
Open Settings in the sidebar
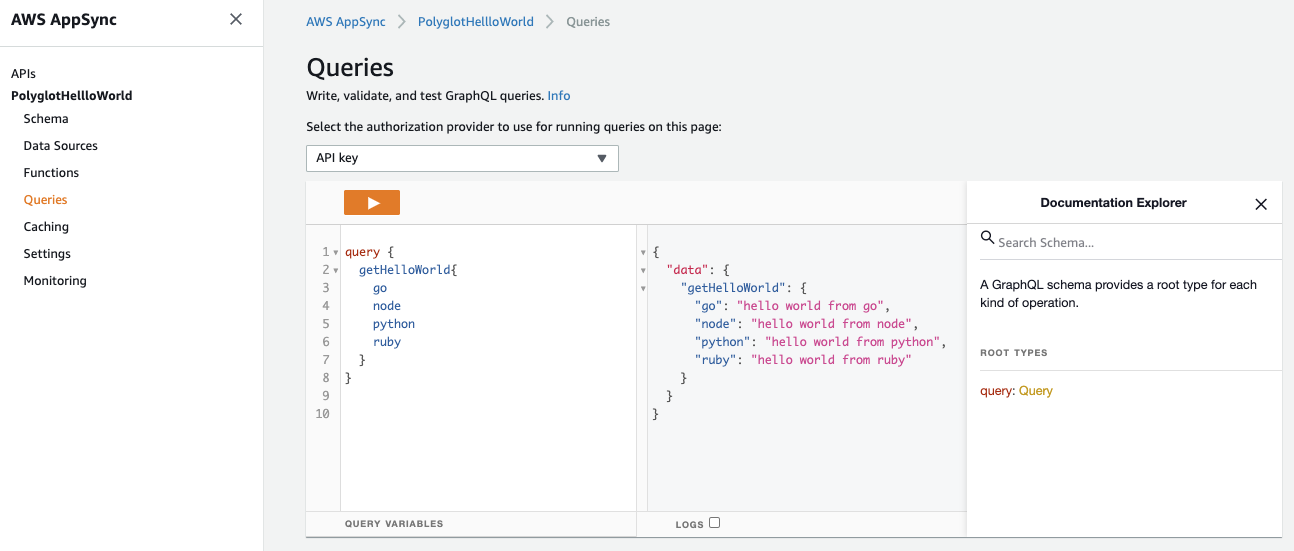47,254
